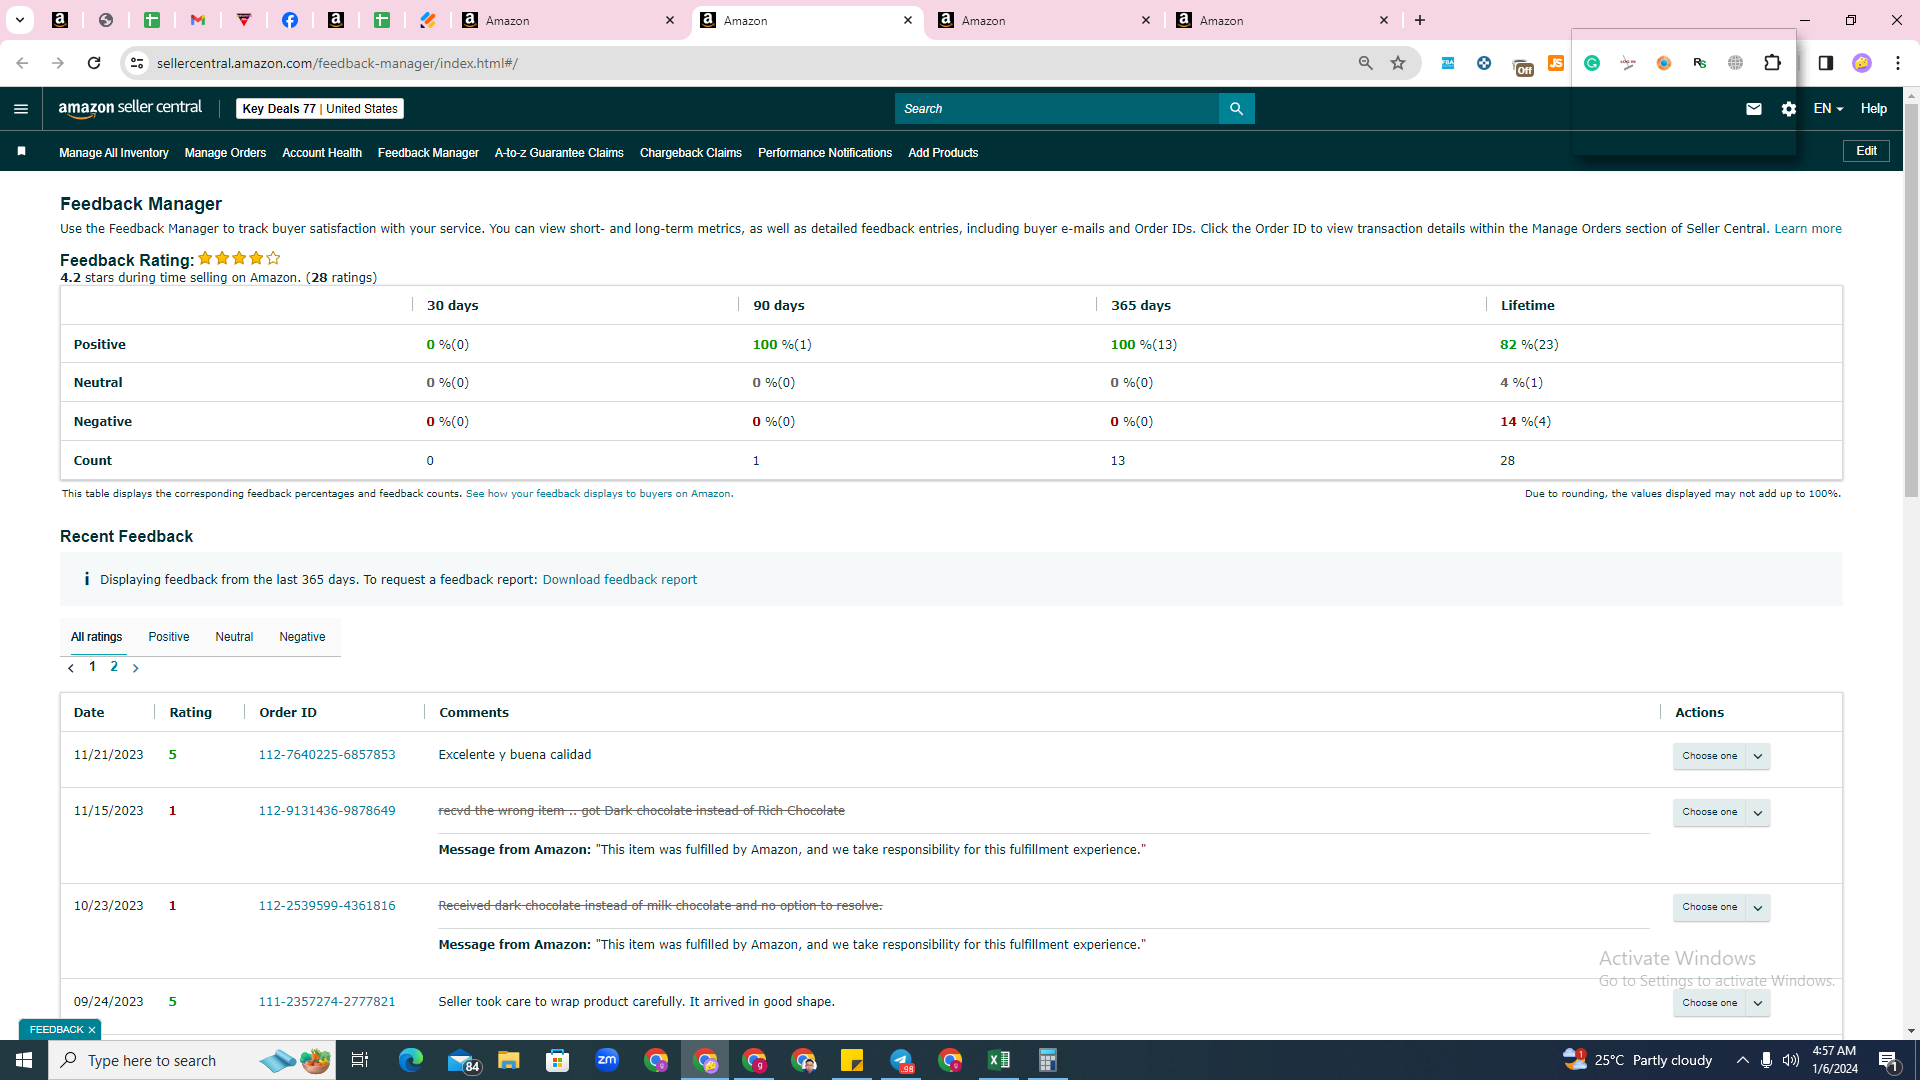Open Windows Start menu
The width and height of the screenshot is (1920, 1080).
tap(24, 1060)
